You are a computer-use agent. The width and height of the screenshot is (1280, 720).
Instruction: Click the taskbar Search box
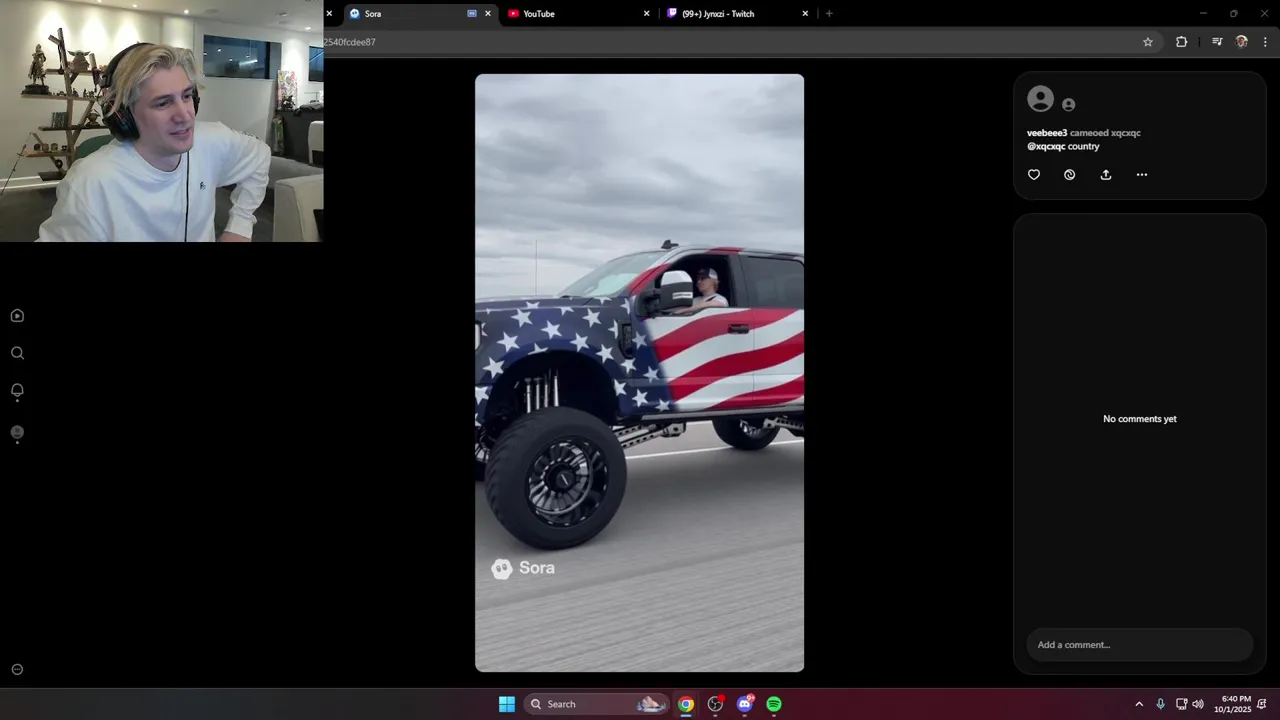pyautogui.click(x=595, y=704)
